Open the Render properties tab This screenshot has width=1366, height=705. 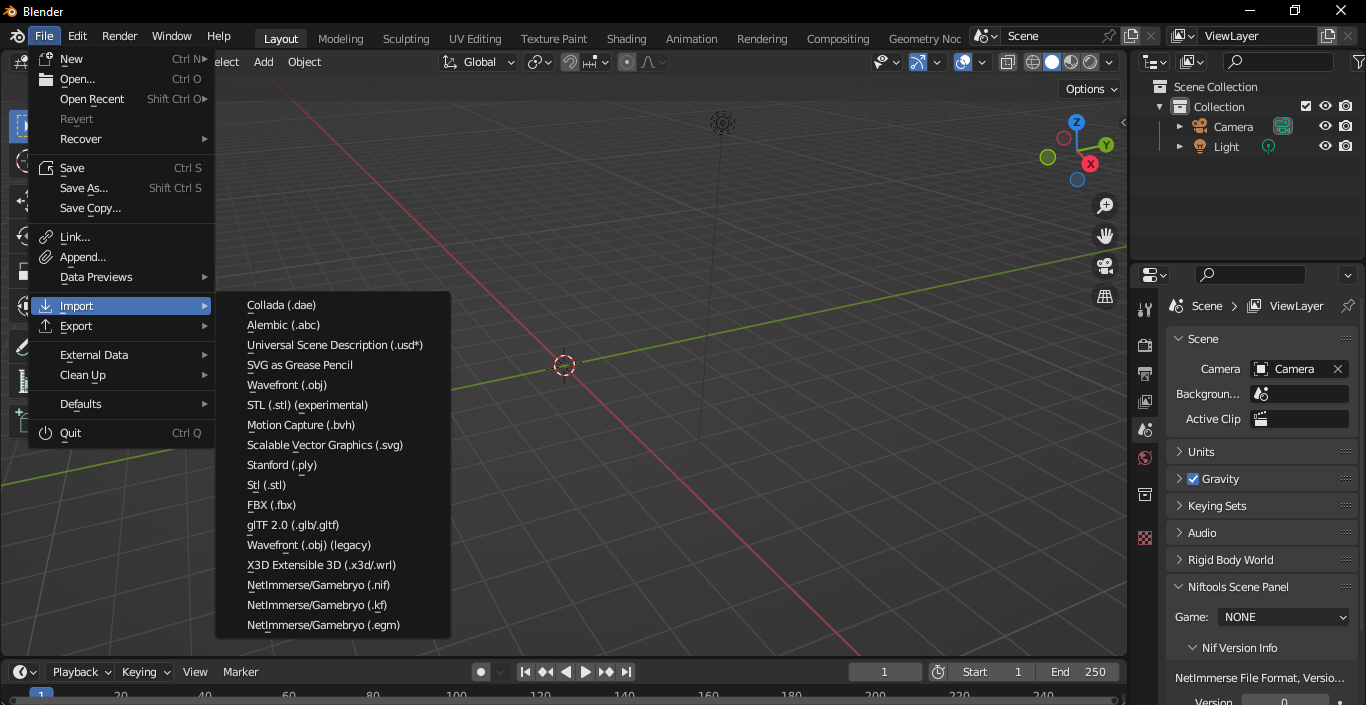1145,346
